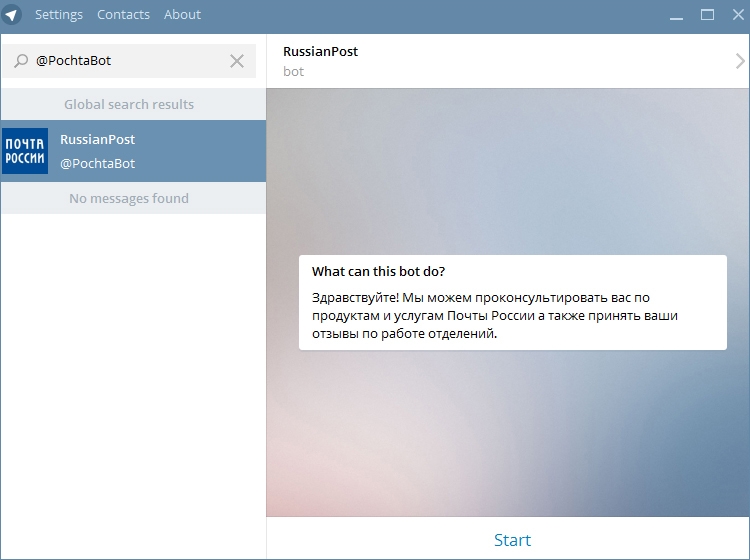Click the Telegram paper plane logo icon
Viewport: 750px width, 560px height.
tap(11, 15)
